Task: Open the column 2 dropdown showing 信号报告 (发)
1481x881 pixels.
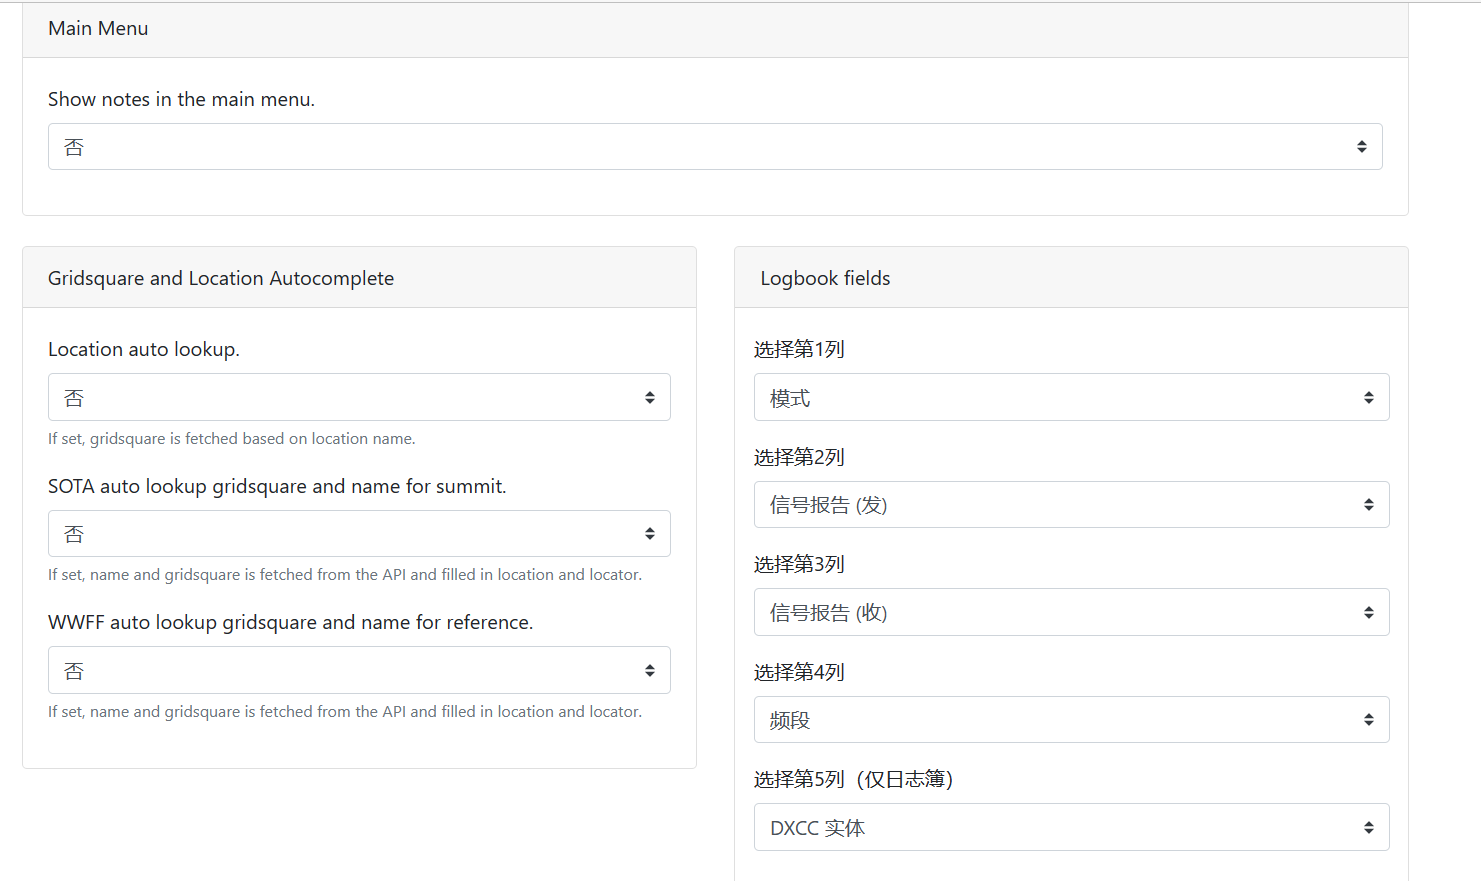Action: coord(1071,505)
